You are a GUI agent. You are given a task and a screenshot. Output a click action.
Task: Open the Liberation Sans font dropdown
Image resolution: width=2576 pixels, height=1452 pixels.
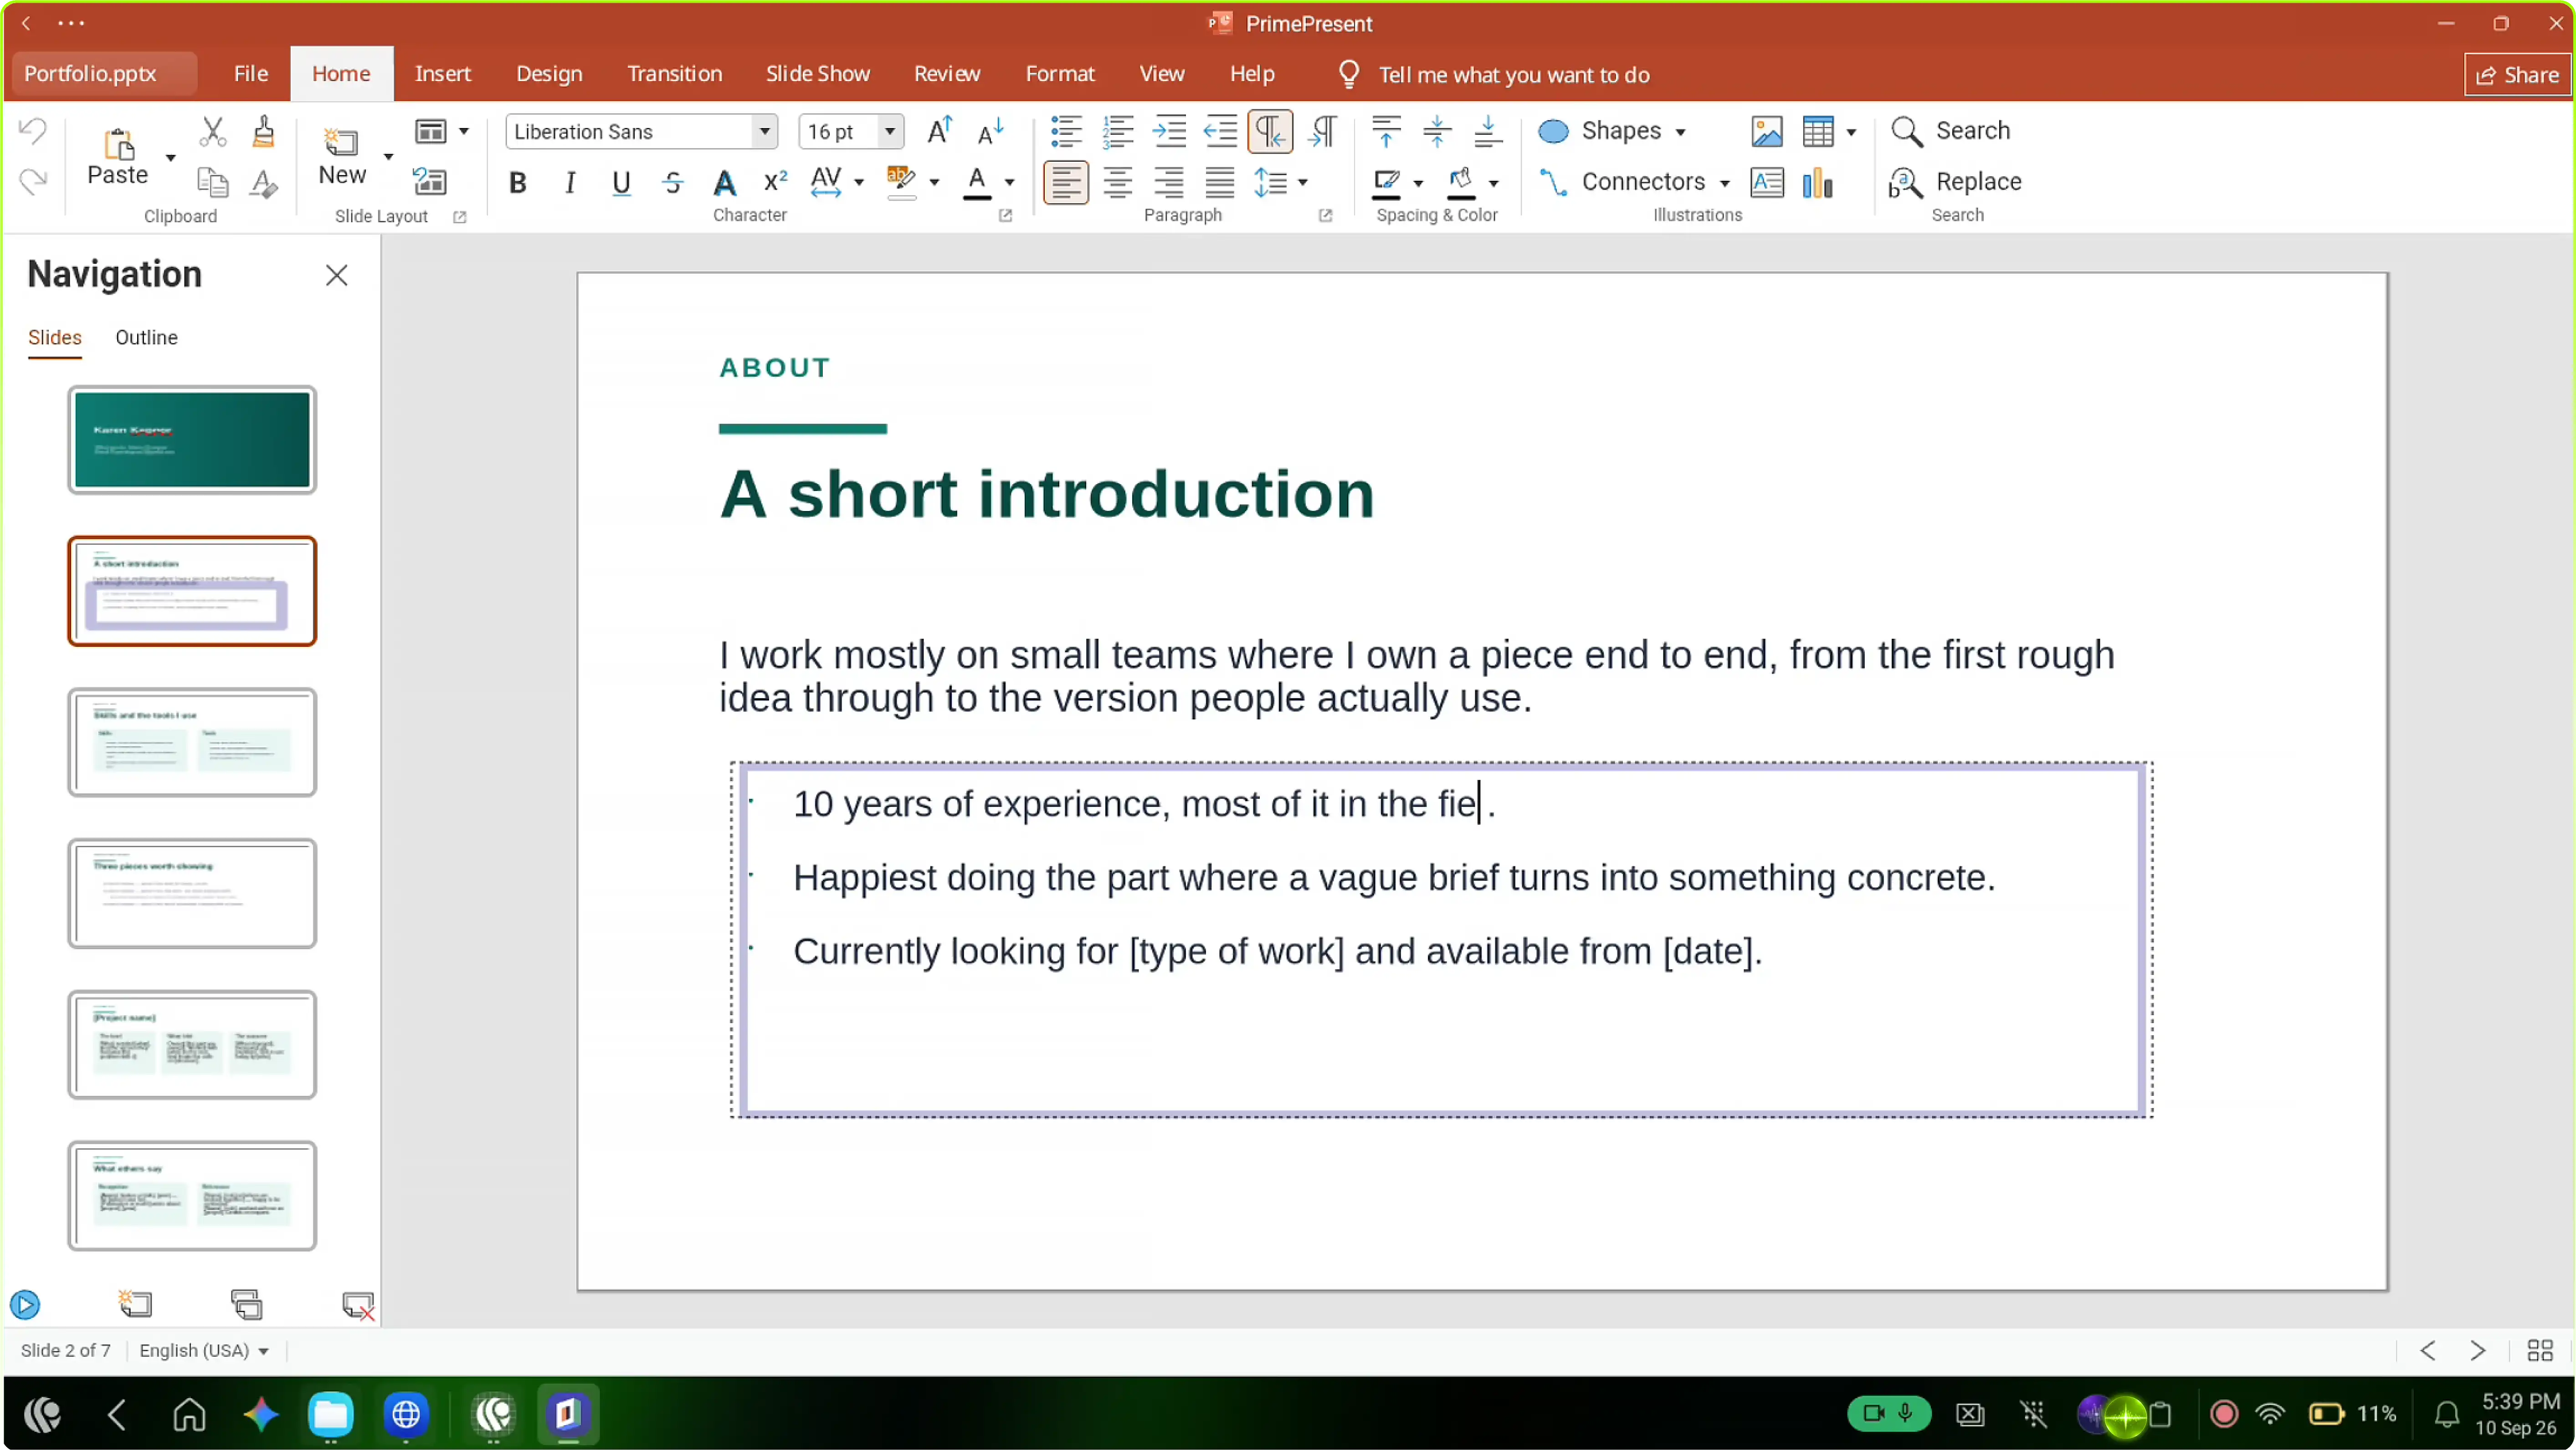point(764,131)
